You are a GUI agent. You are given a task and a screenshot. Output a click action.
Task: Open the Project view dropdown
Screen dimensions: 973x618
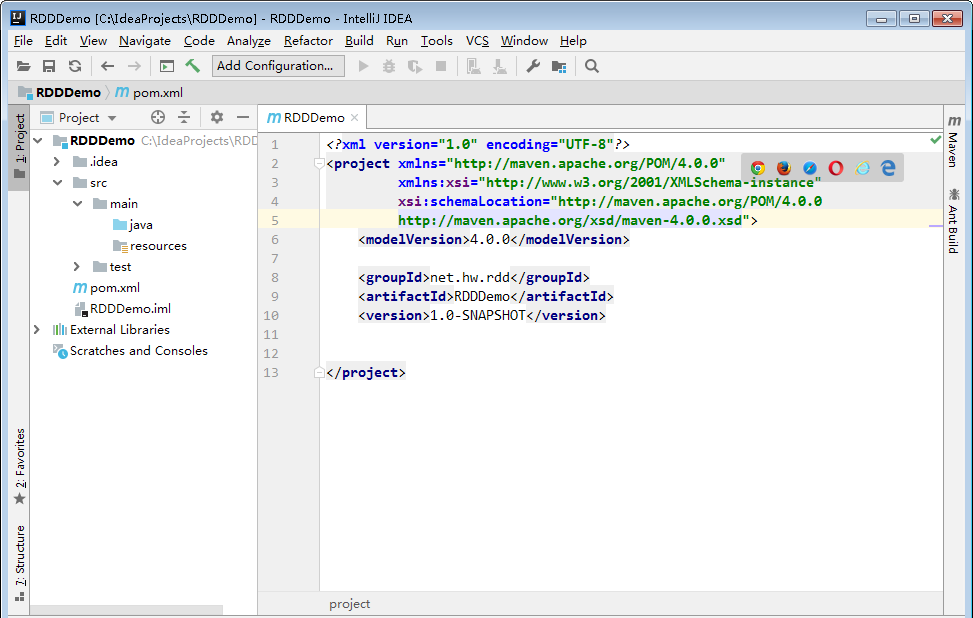[78, 117]
